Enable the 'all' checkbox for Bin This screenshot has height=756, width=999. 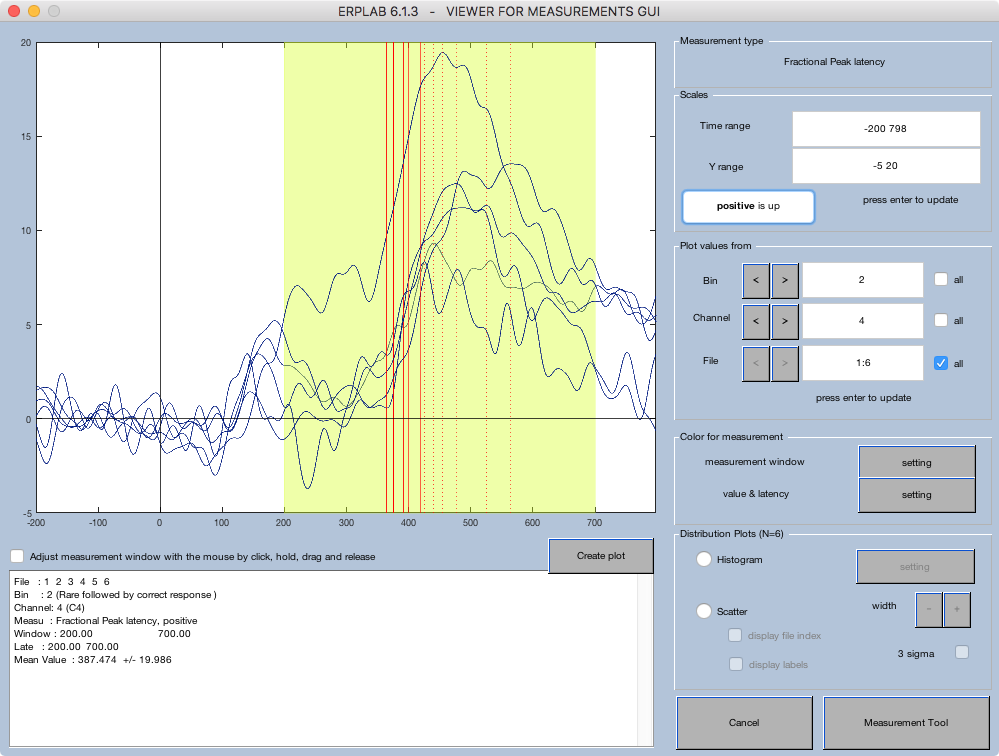[x=938, y=280]
